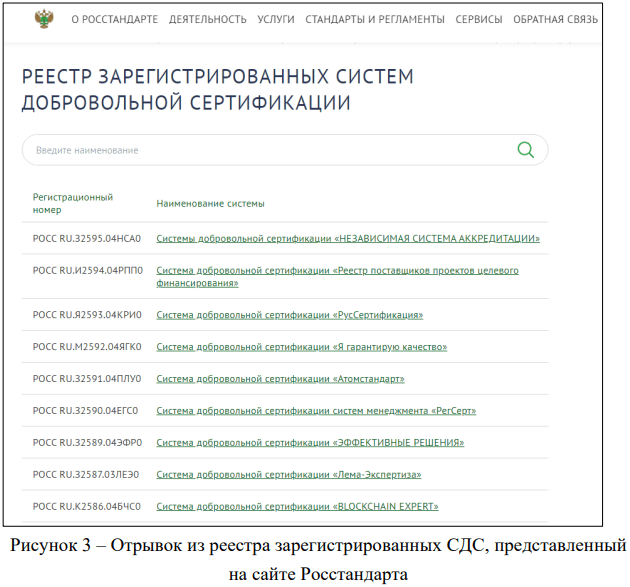Open the «РусСертификация» system link
The width and height of the screenshot is (630, 587).
click(290, 315)
